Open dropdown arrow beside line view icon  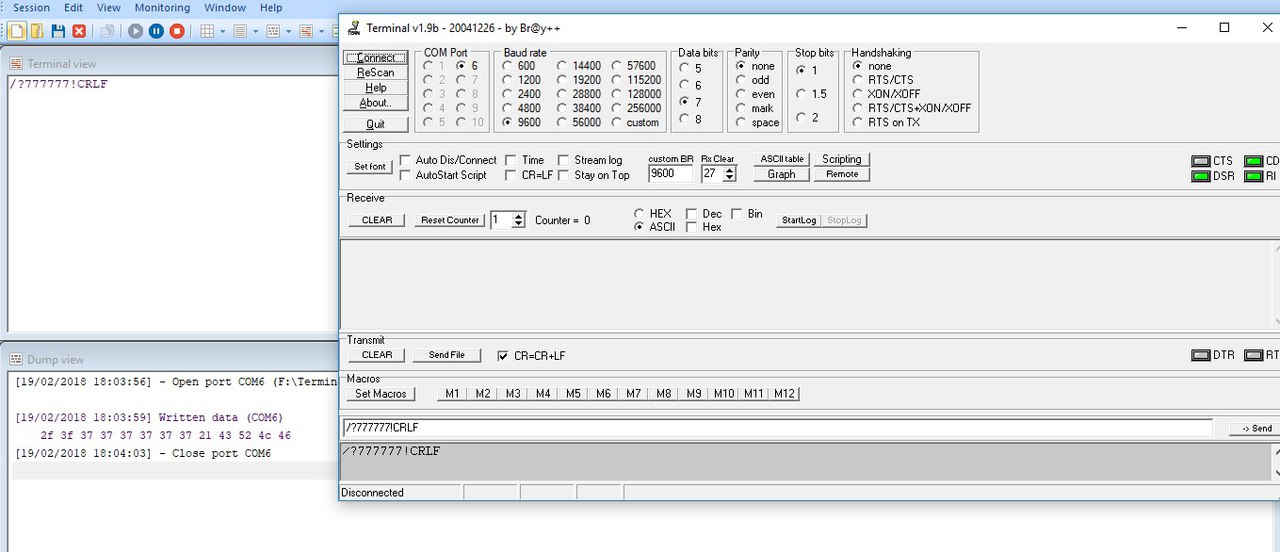click(x=255, y=31)
